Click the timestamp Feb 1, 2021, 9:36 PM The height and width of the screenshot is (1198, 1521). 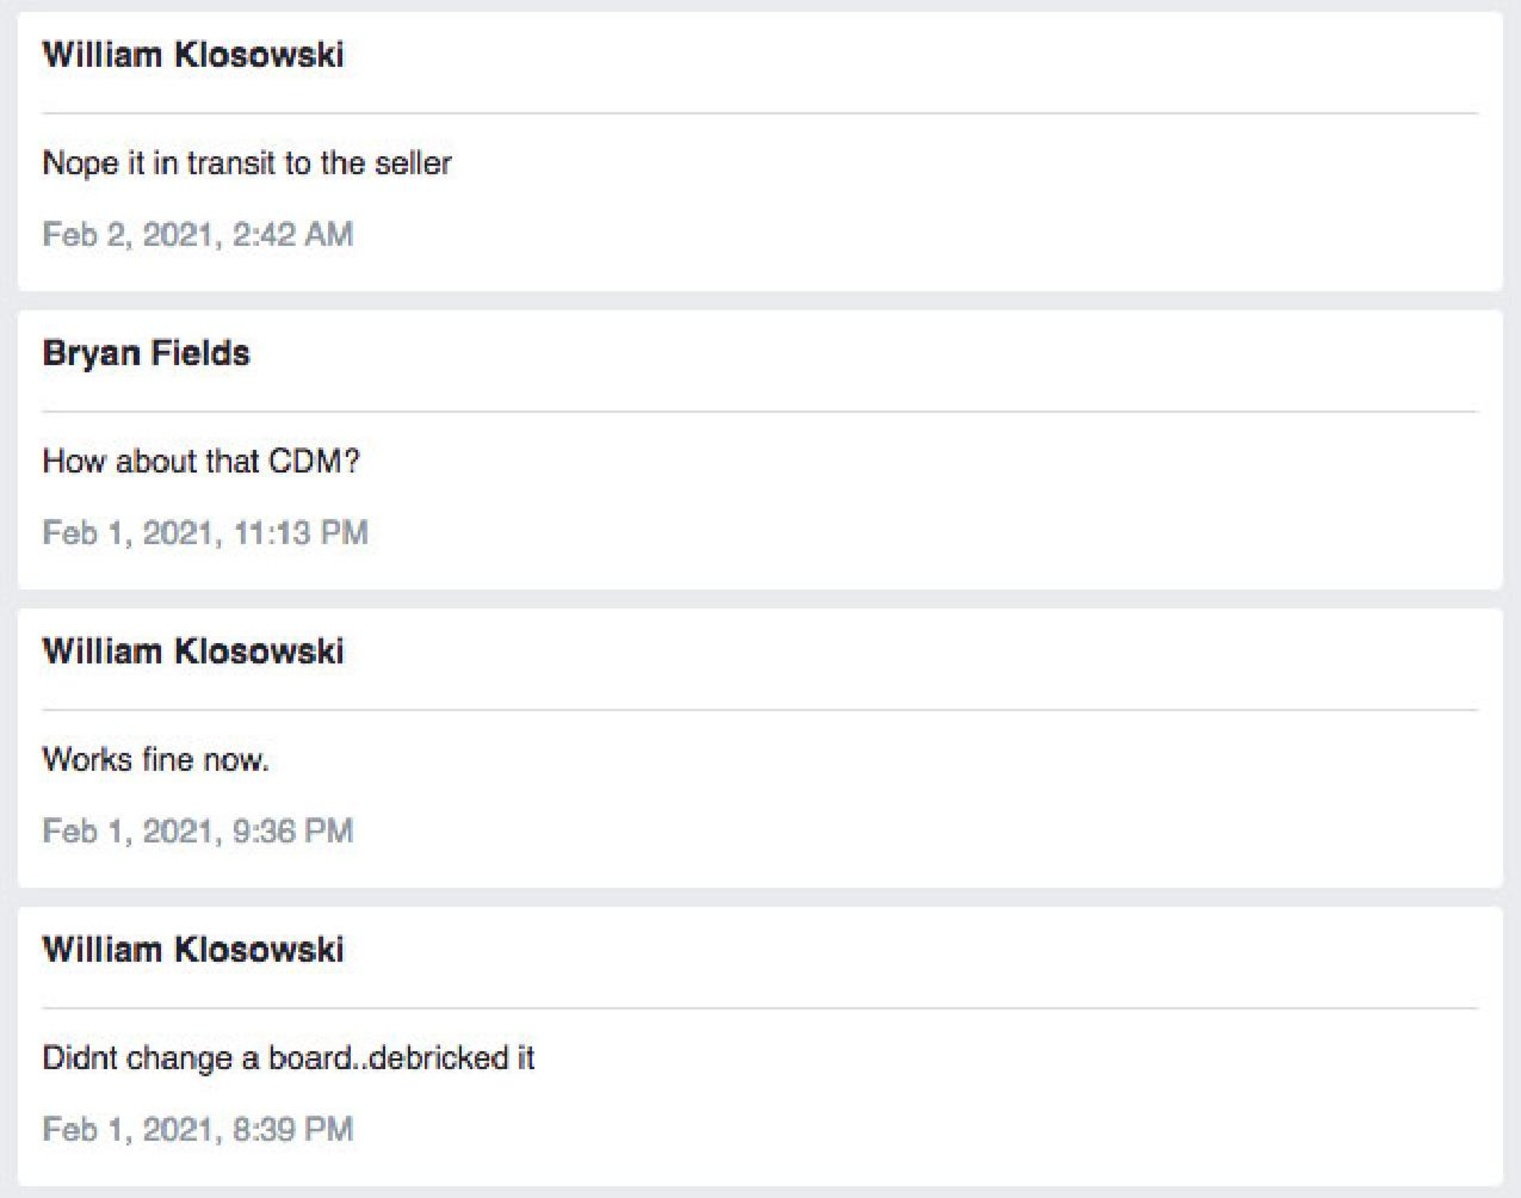[x=198, y=831]
